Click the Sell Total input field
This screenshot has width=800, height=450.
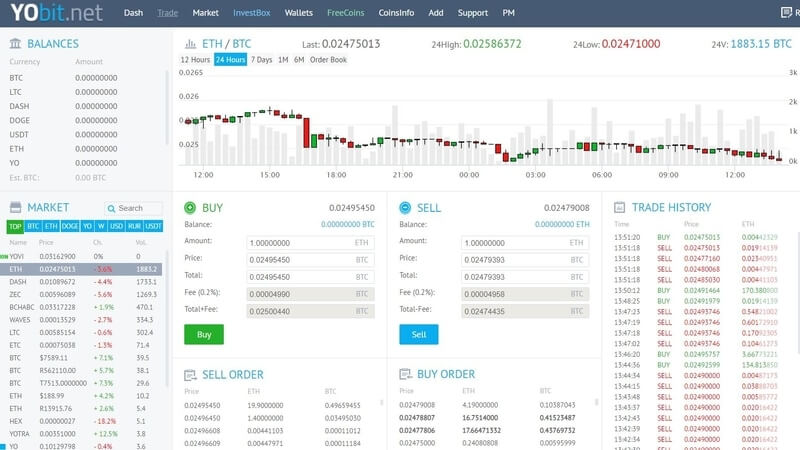tap(526, 277)
